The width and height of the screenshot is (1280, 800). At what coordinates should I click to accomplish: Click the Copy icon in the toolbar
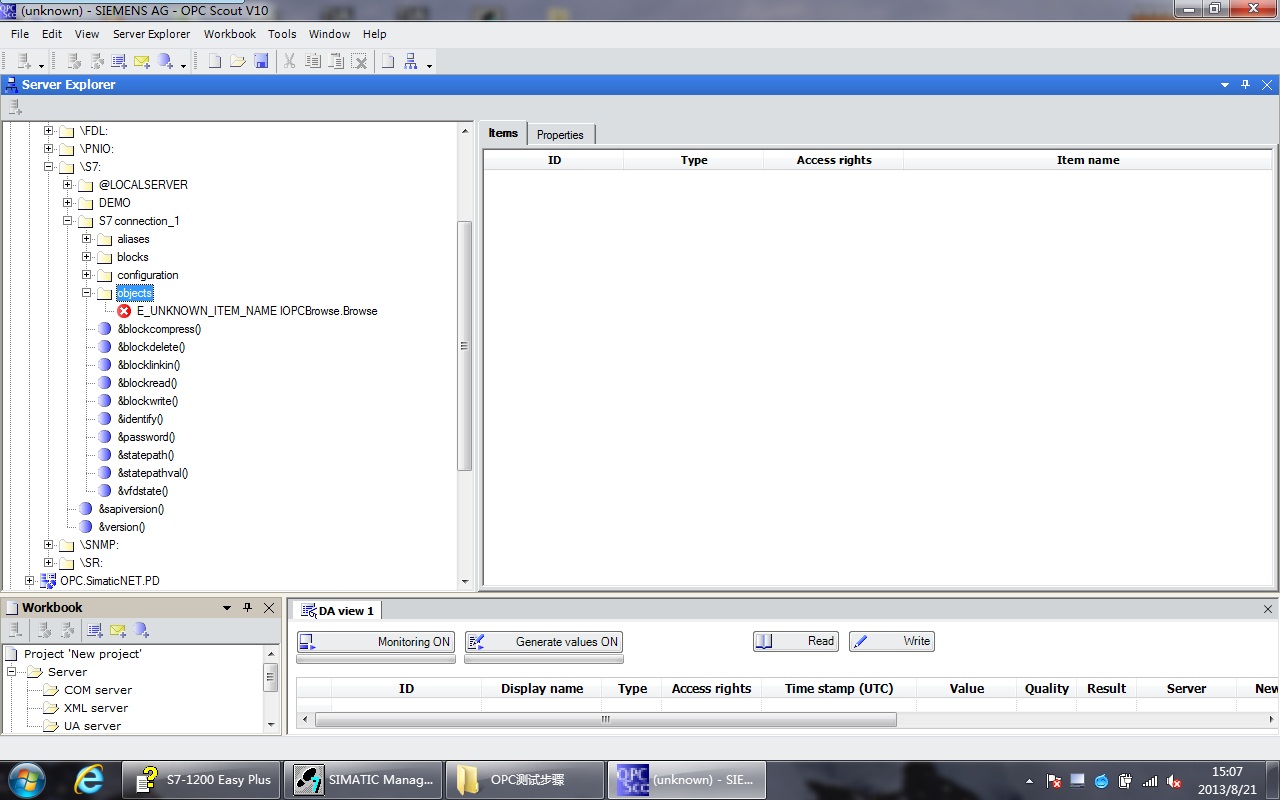pos(313,62)
